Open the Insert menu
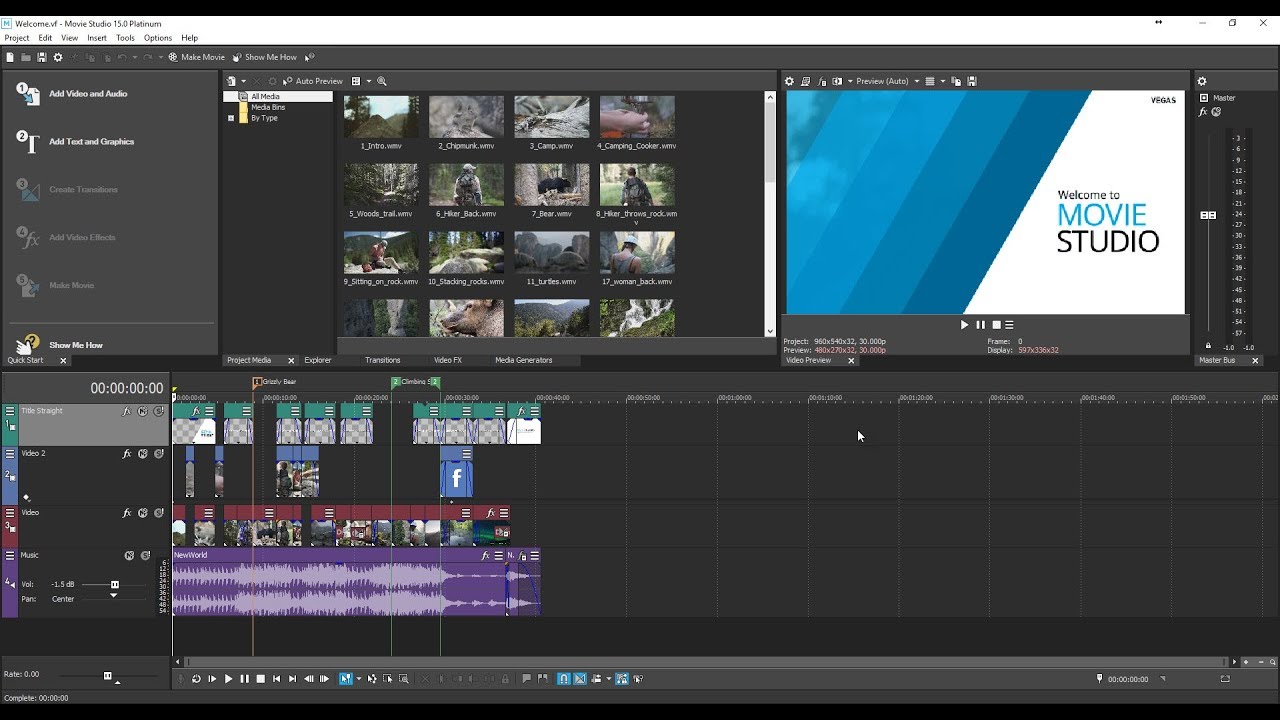This screenshot has height=720, width=1280. [97, 38]
